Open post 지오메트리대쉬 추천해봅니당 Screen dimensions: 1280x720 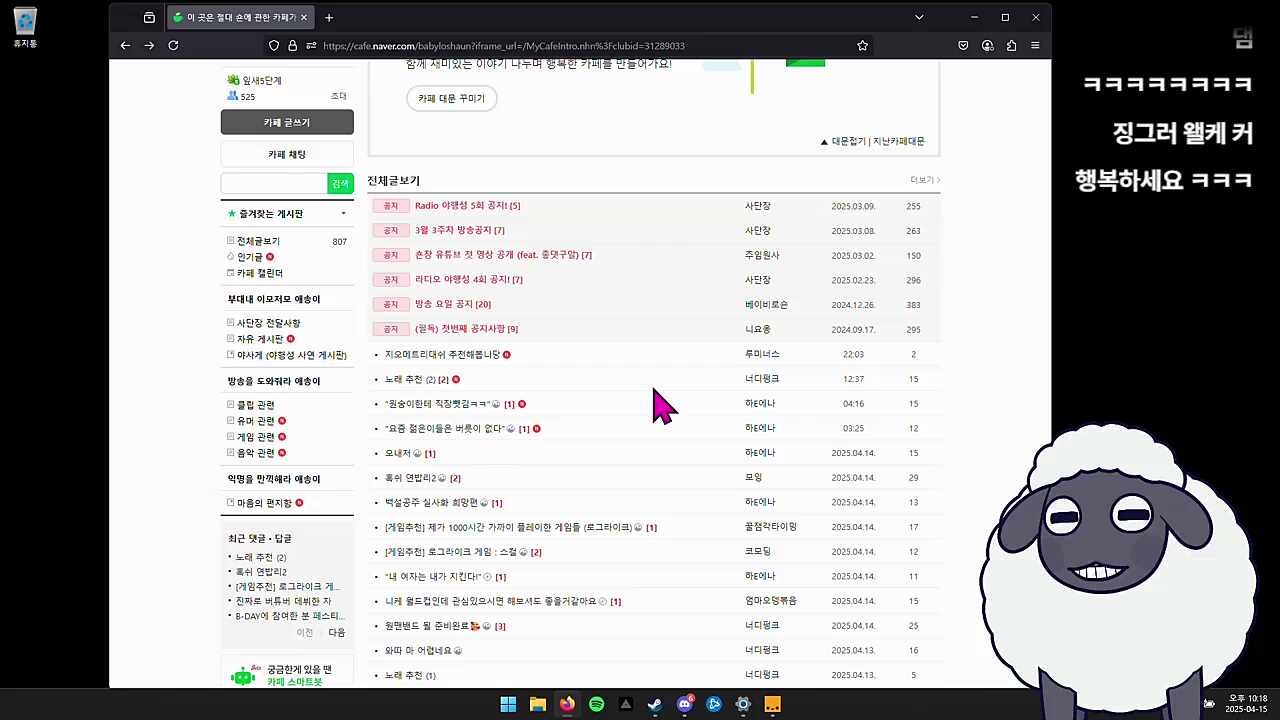442,354
